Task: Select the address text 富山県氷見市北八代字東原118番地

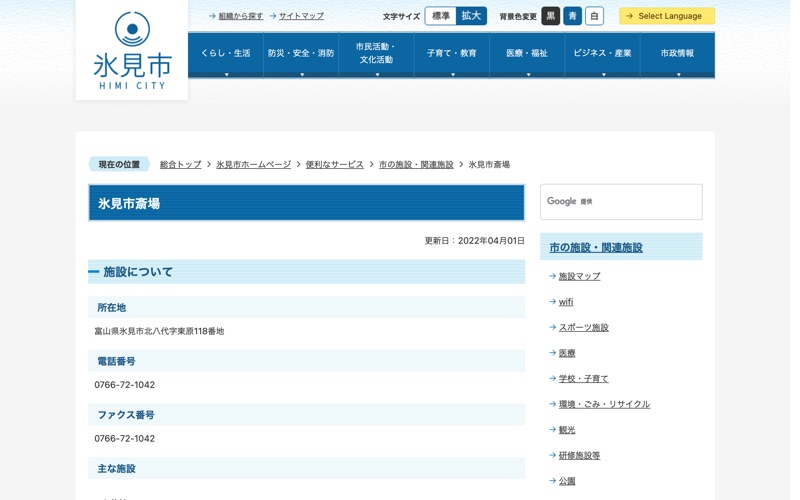Action: click(159, 331)
